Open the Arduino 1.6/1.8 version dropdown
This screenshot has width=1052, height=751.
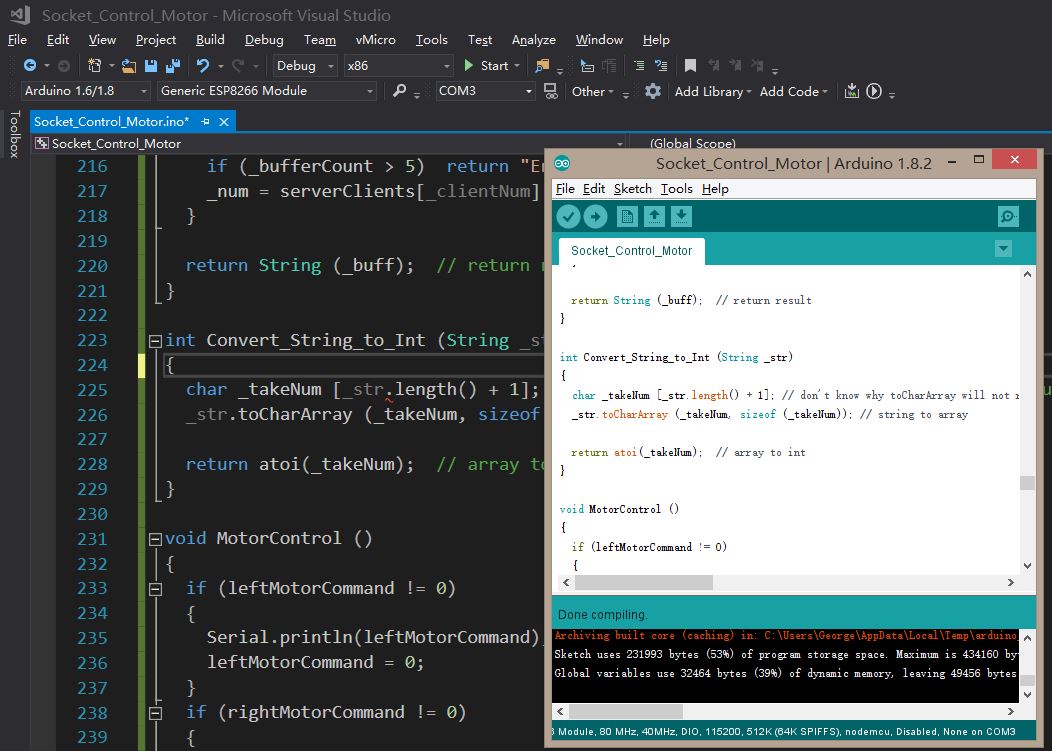(x=85, y=91)
